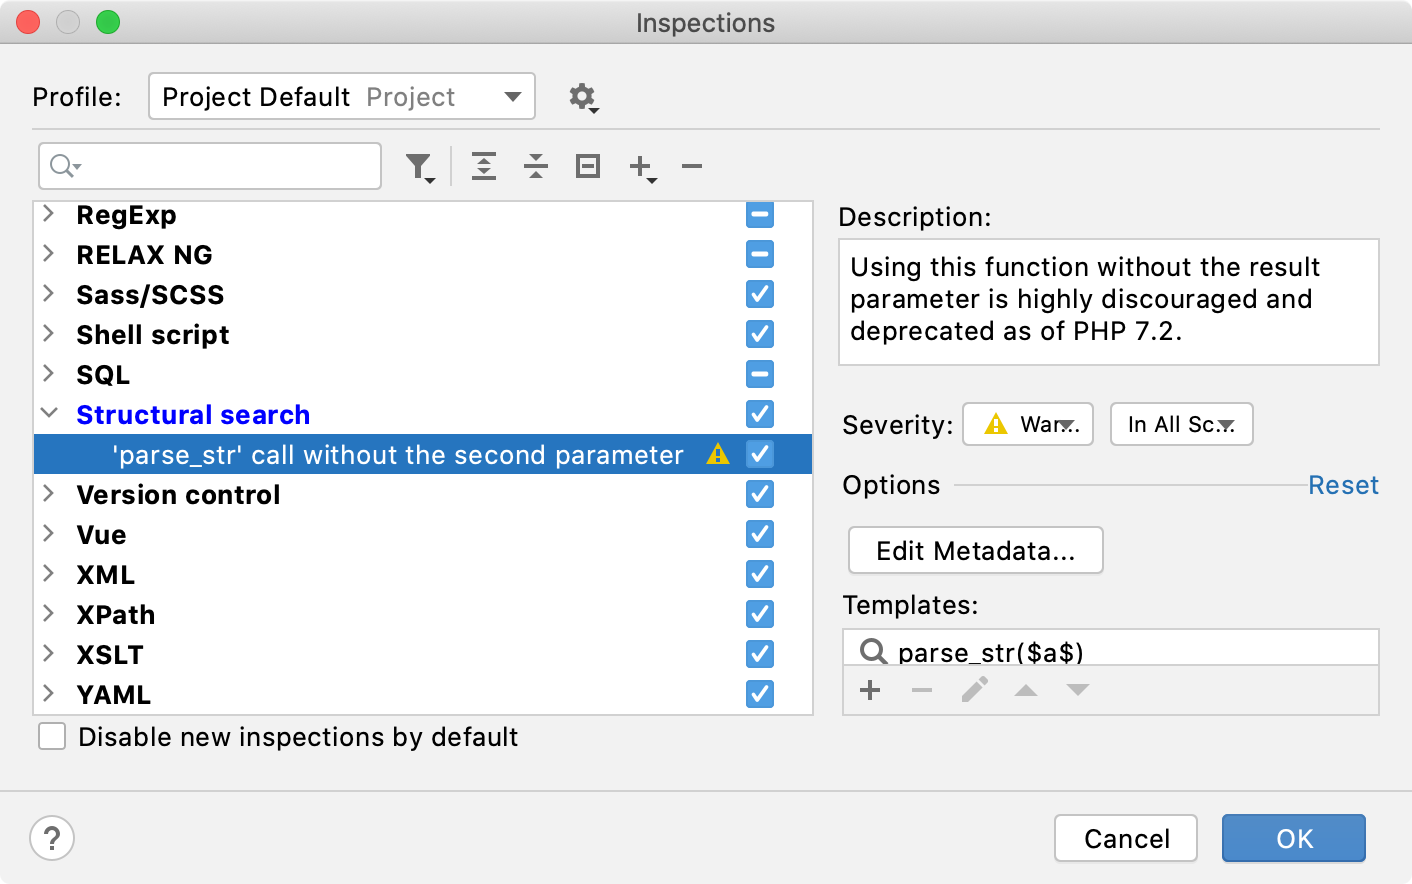Expand the Vue tree node
The width and height of the screenshot is (1412, 884).
click(48, 533)
